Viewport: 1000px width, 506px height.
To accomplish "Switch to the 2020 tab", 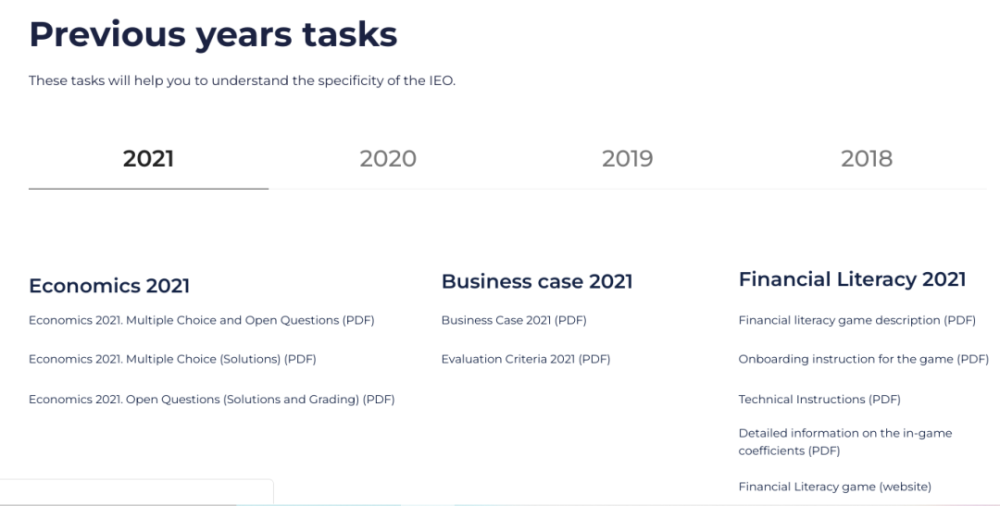I will pos(388,159).
